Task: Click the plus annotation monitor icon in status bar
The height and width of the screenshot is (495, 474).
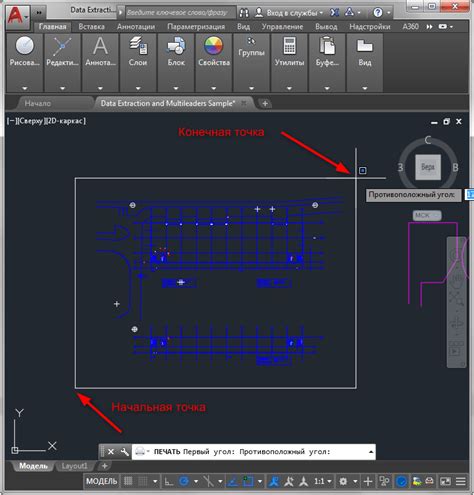Action: tap(368, 481)
